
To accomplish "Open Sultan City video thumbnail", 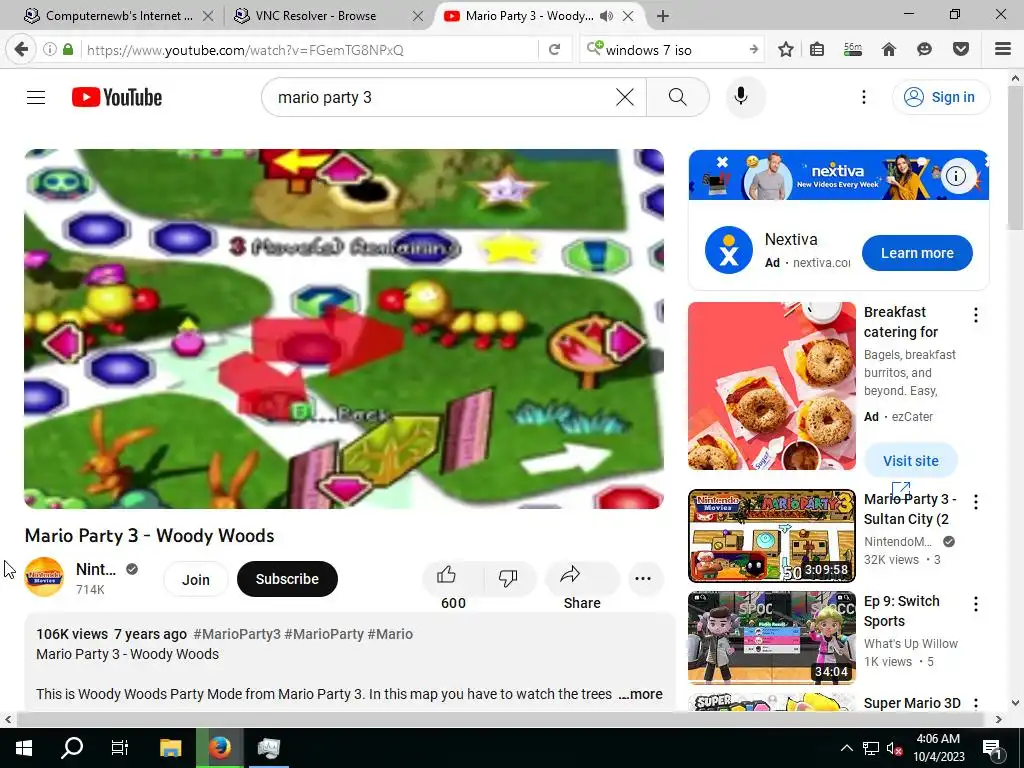I will coord(771,536).
